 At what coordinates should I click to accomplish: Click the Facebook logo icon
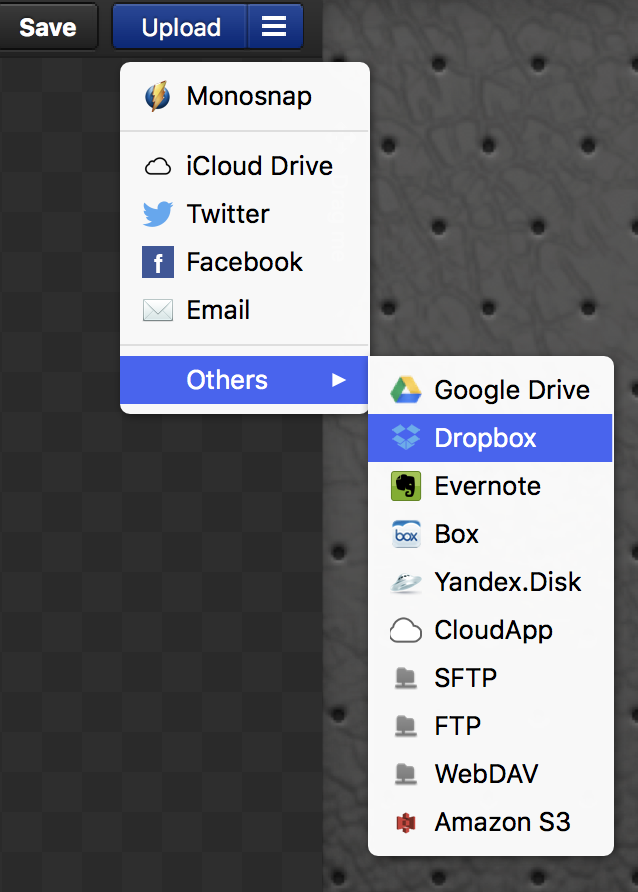pyautogui.click(x=157, y=263)
